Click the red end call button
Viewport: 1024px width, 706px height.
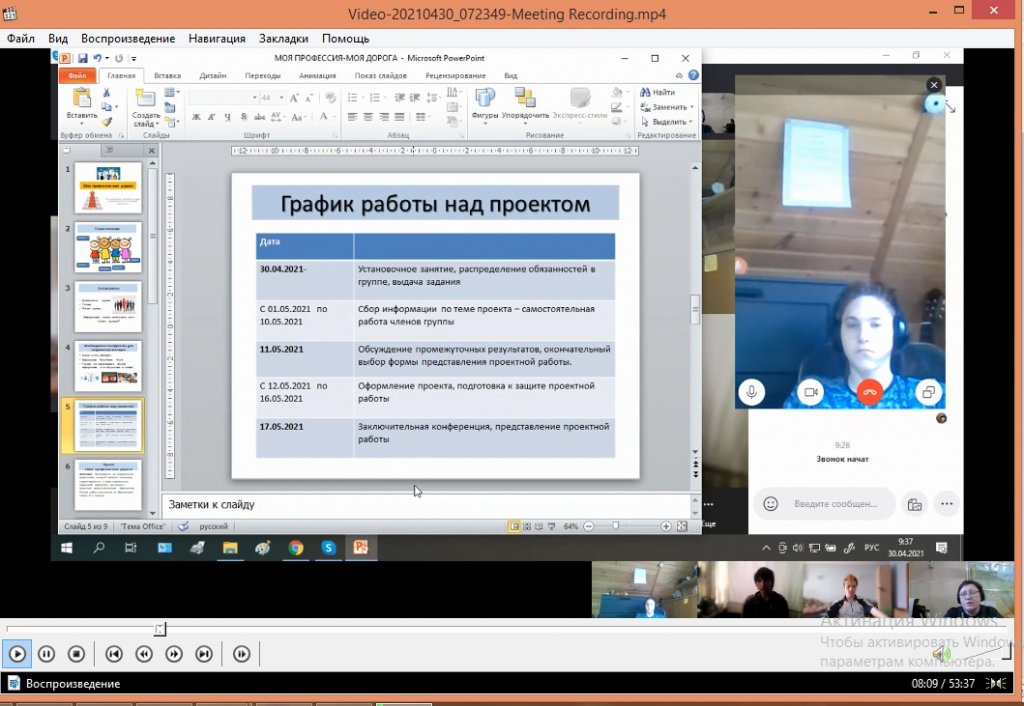869,392
